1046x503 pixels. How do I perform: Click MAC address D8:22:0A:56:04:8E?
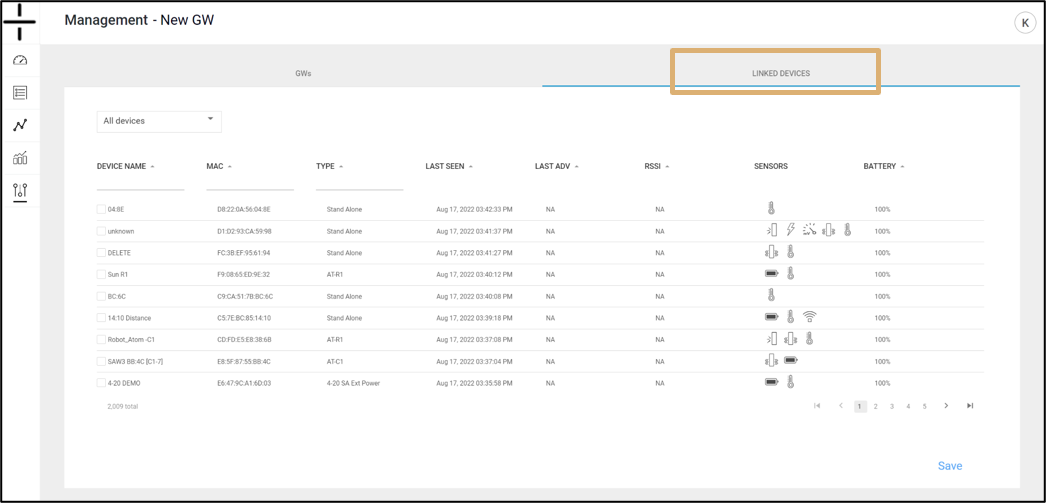point(244,209)
